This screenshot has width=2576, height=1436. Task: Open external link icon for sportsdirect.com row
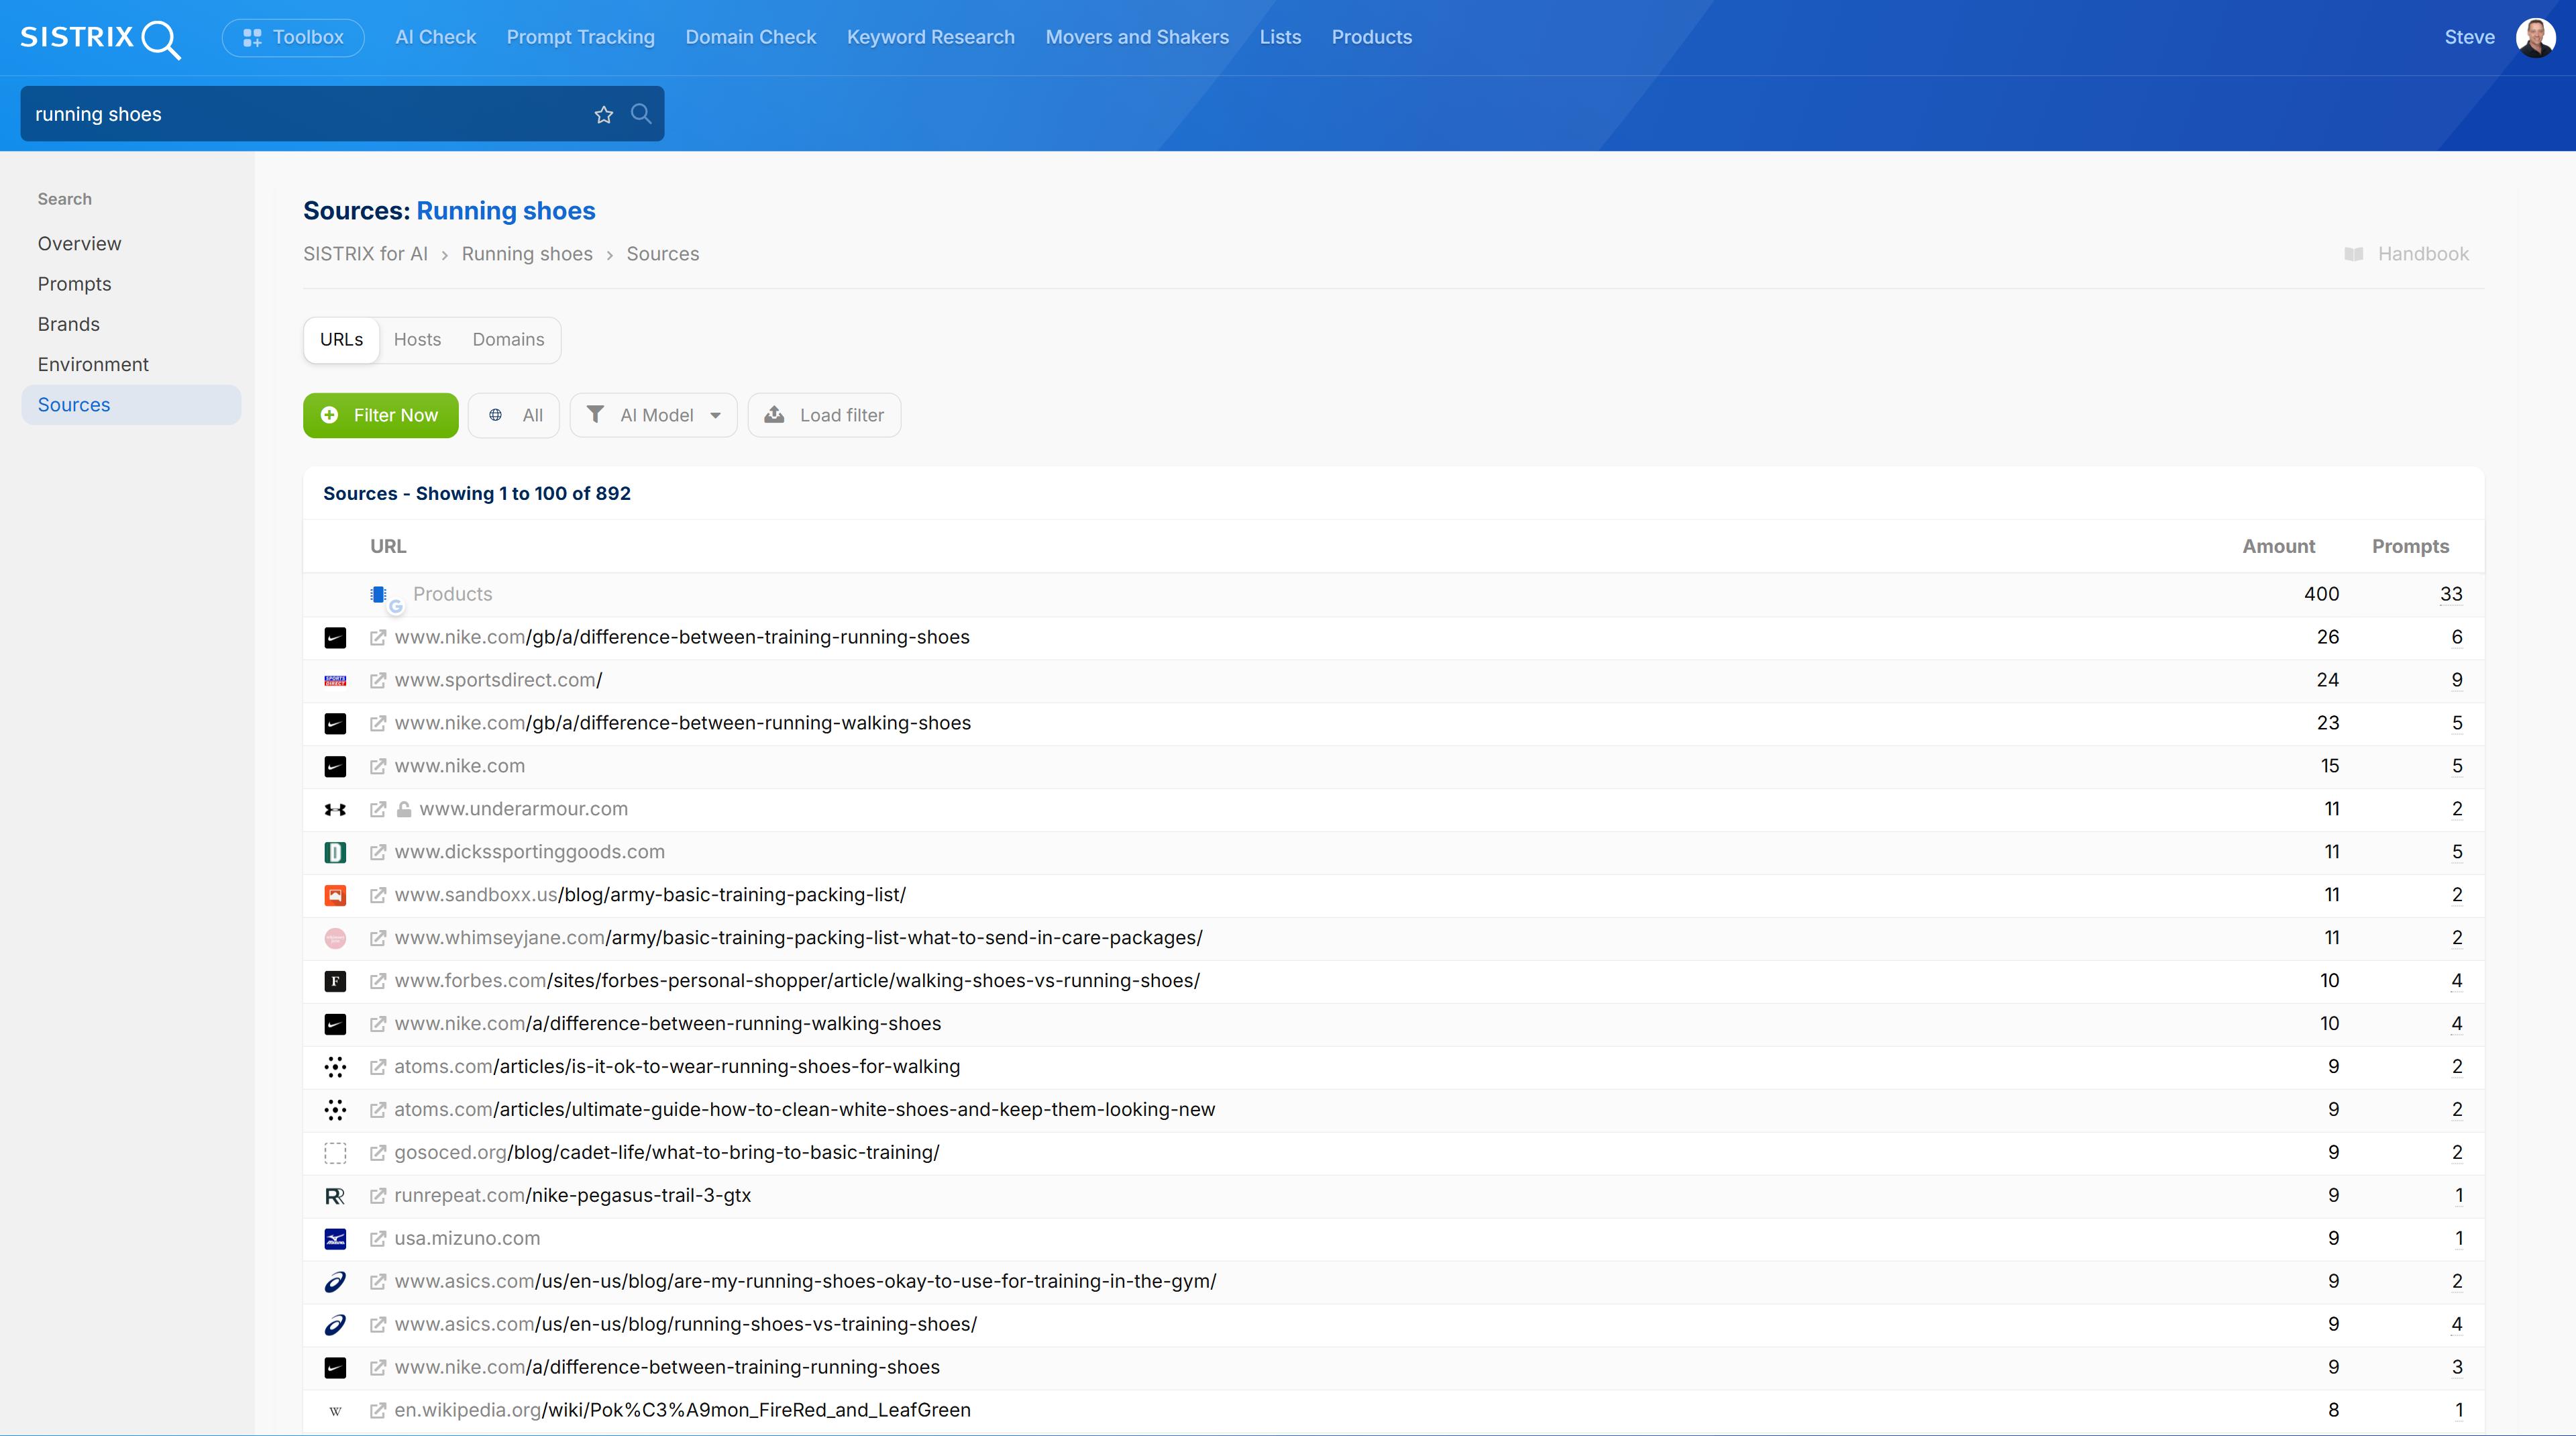coord(378,680)
